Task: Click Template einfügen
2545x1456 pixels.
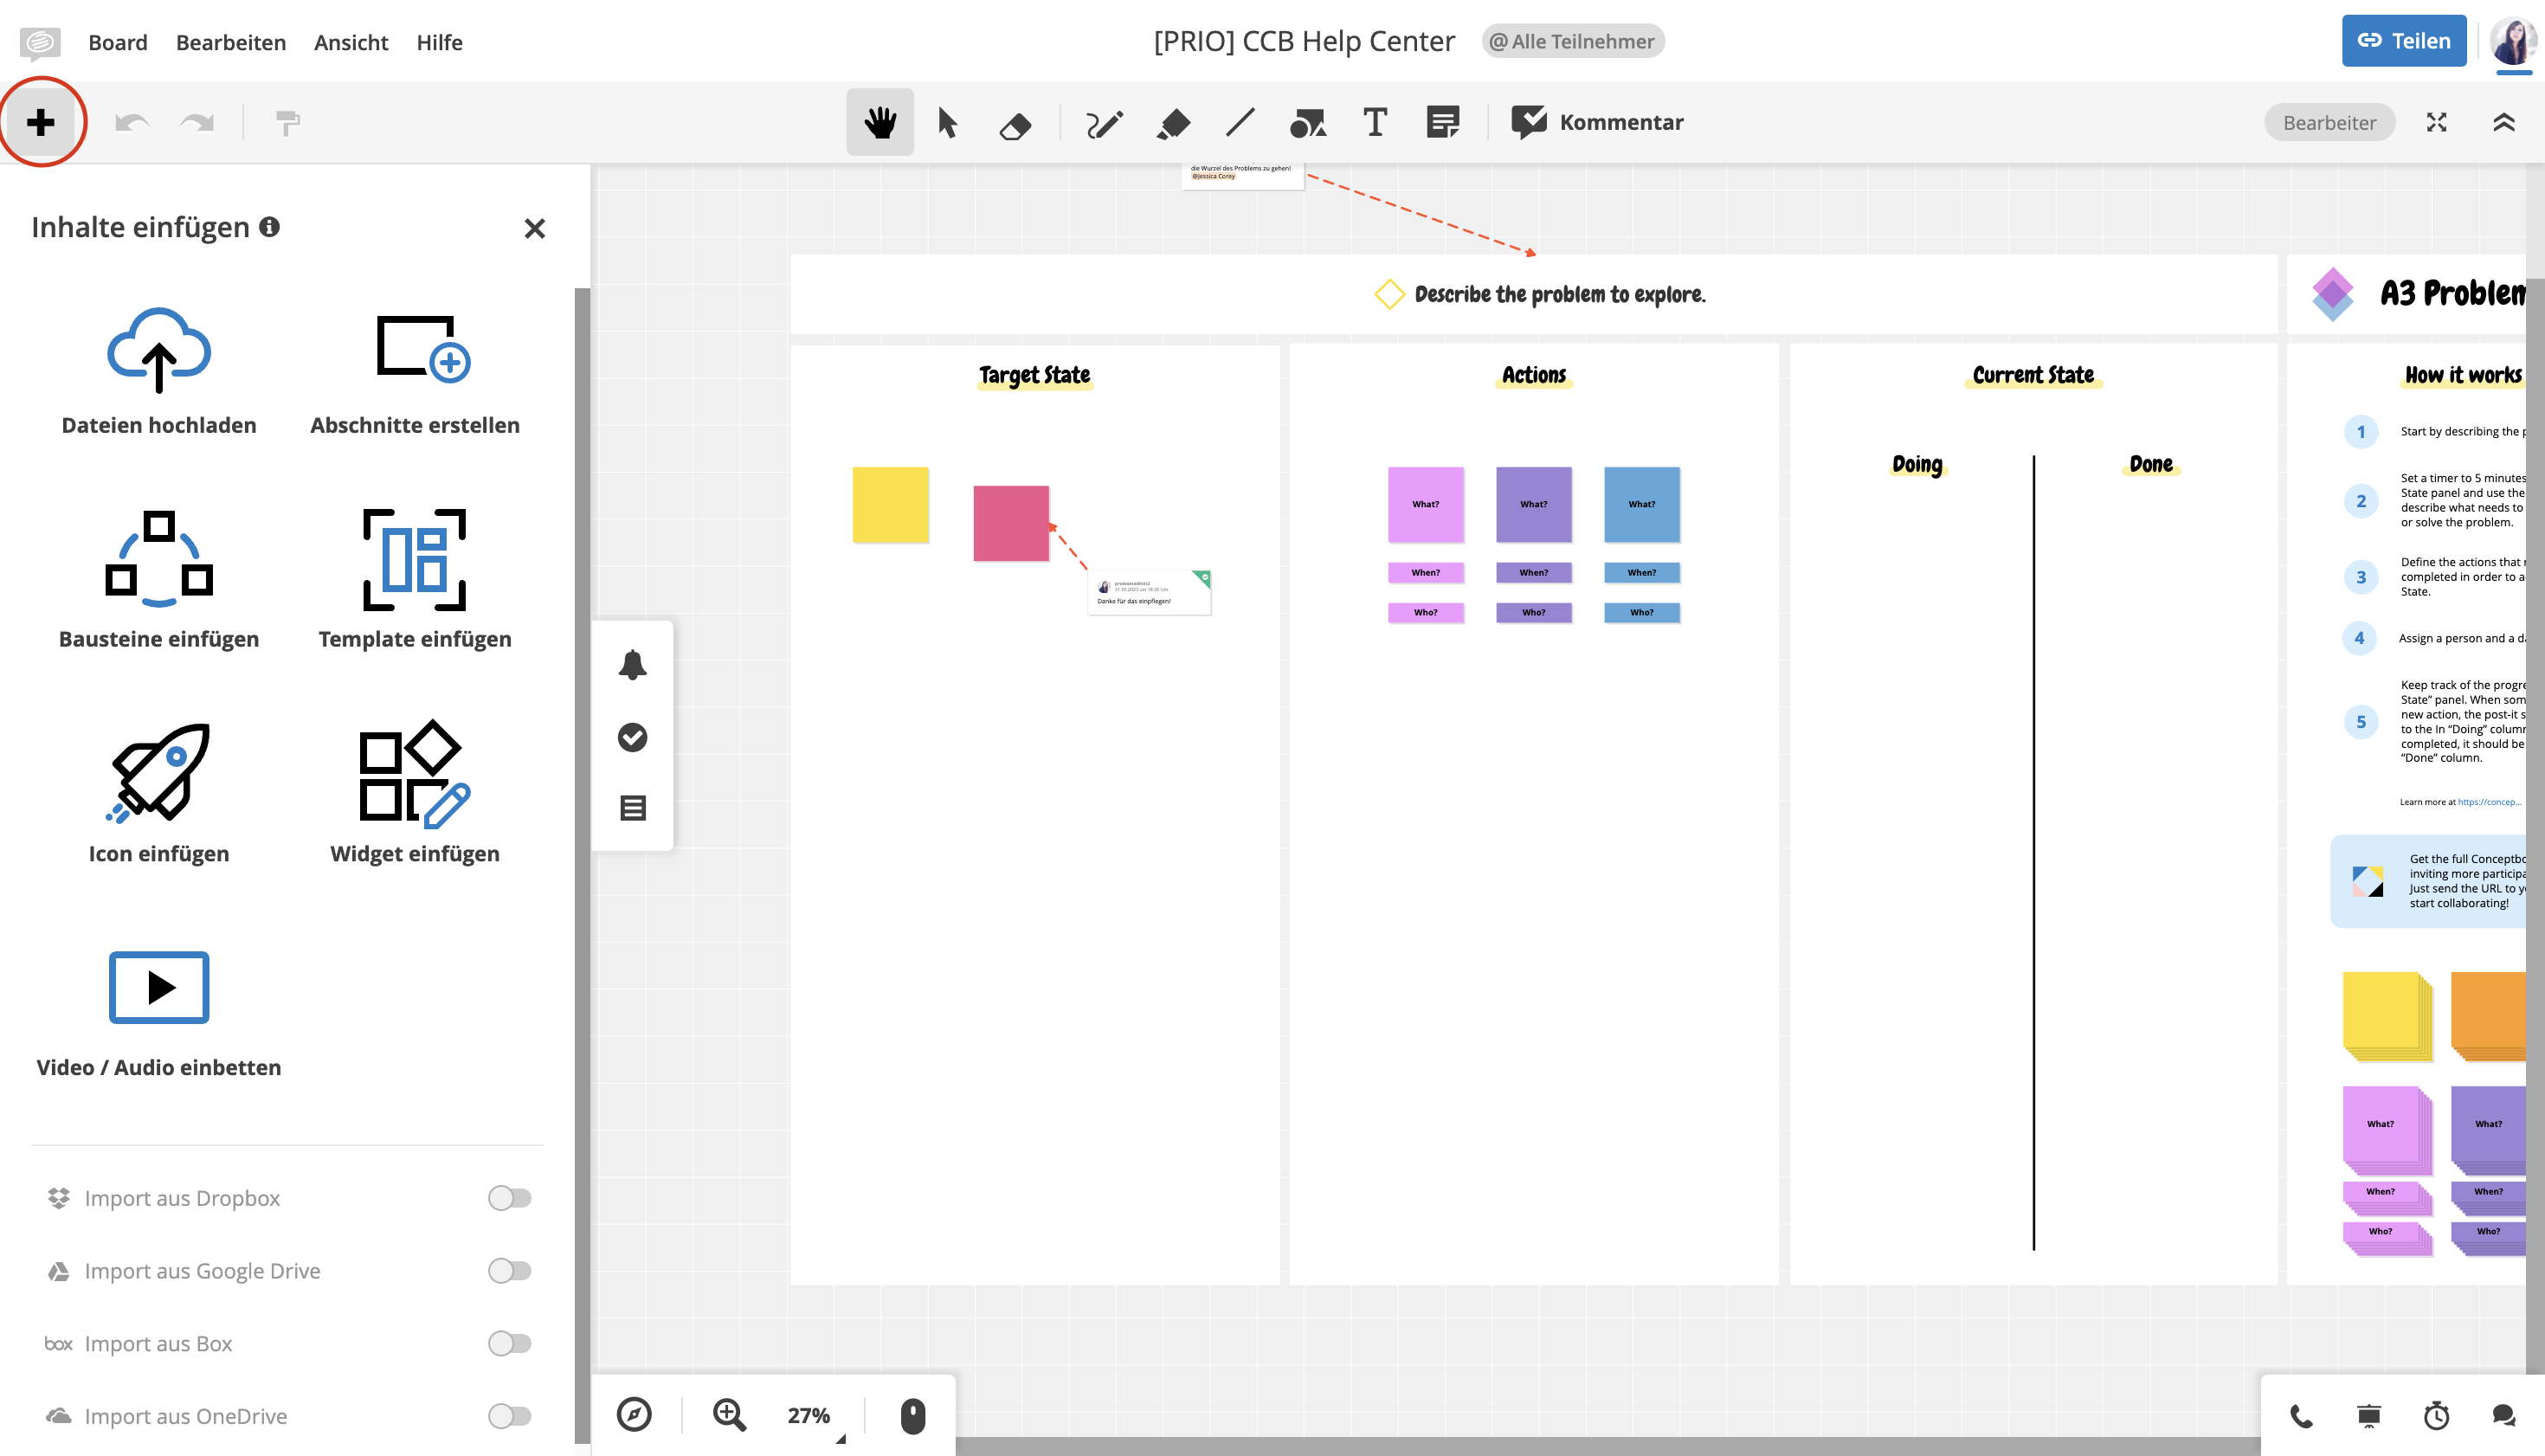Action: [415, 580]
